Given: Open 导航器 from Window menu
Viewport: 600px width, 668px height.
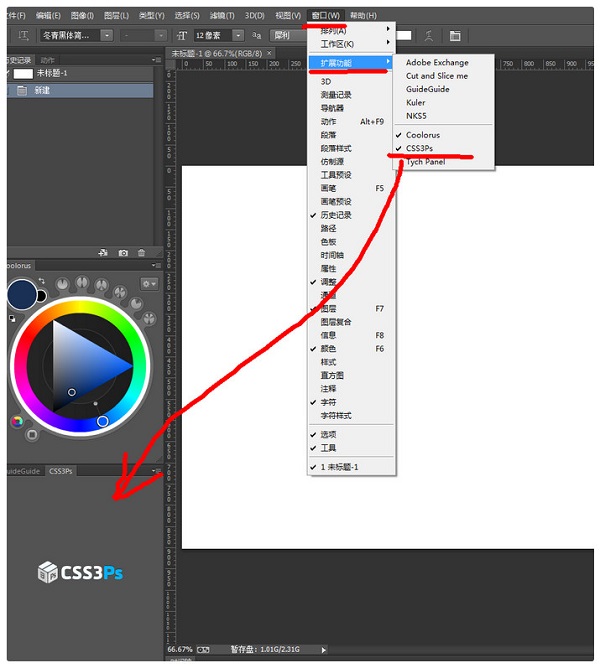Looking at the screenshot, I should [x=350, y=108].
